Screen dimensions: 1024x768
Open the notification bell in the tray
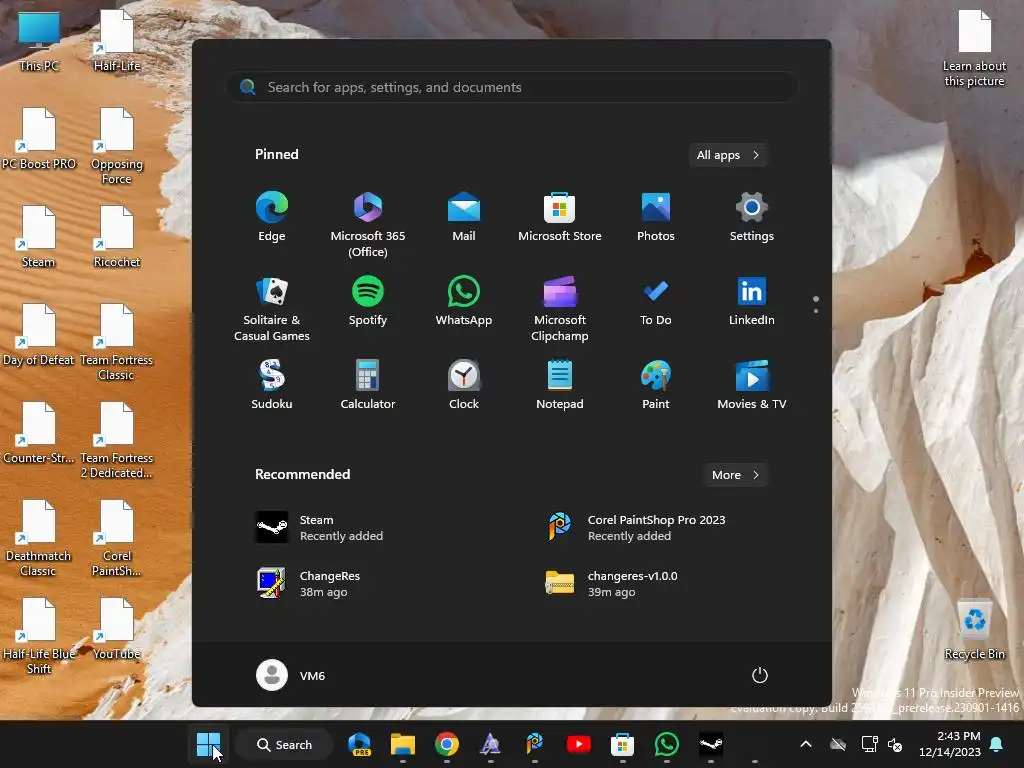click(x=997, y=744)
